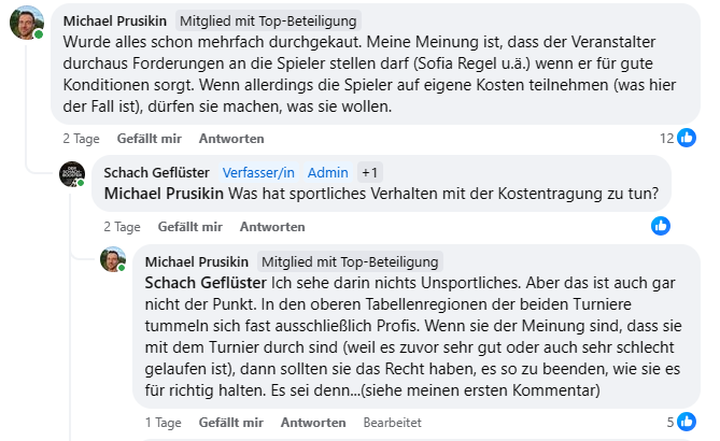Click the 1 Tag timestamp
The width and height of the screenshot is (720, 441).
[163, 423]
